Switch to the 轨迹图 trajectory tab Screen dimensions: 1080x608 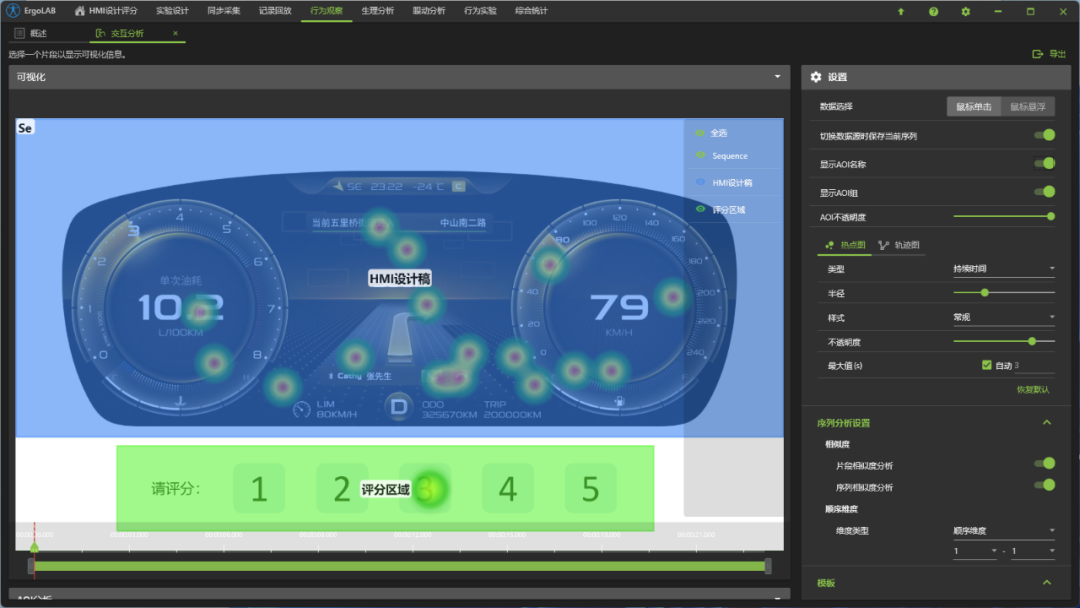[900, 245]
